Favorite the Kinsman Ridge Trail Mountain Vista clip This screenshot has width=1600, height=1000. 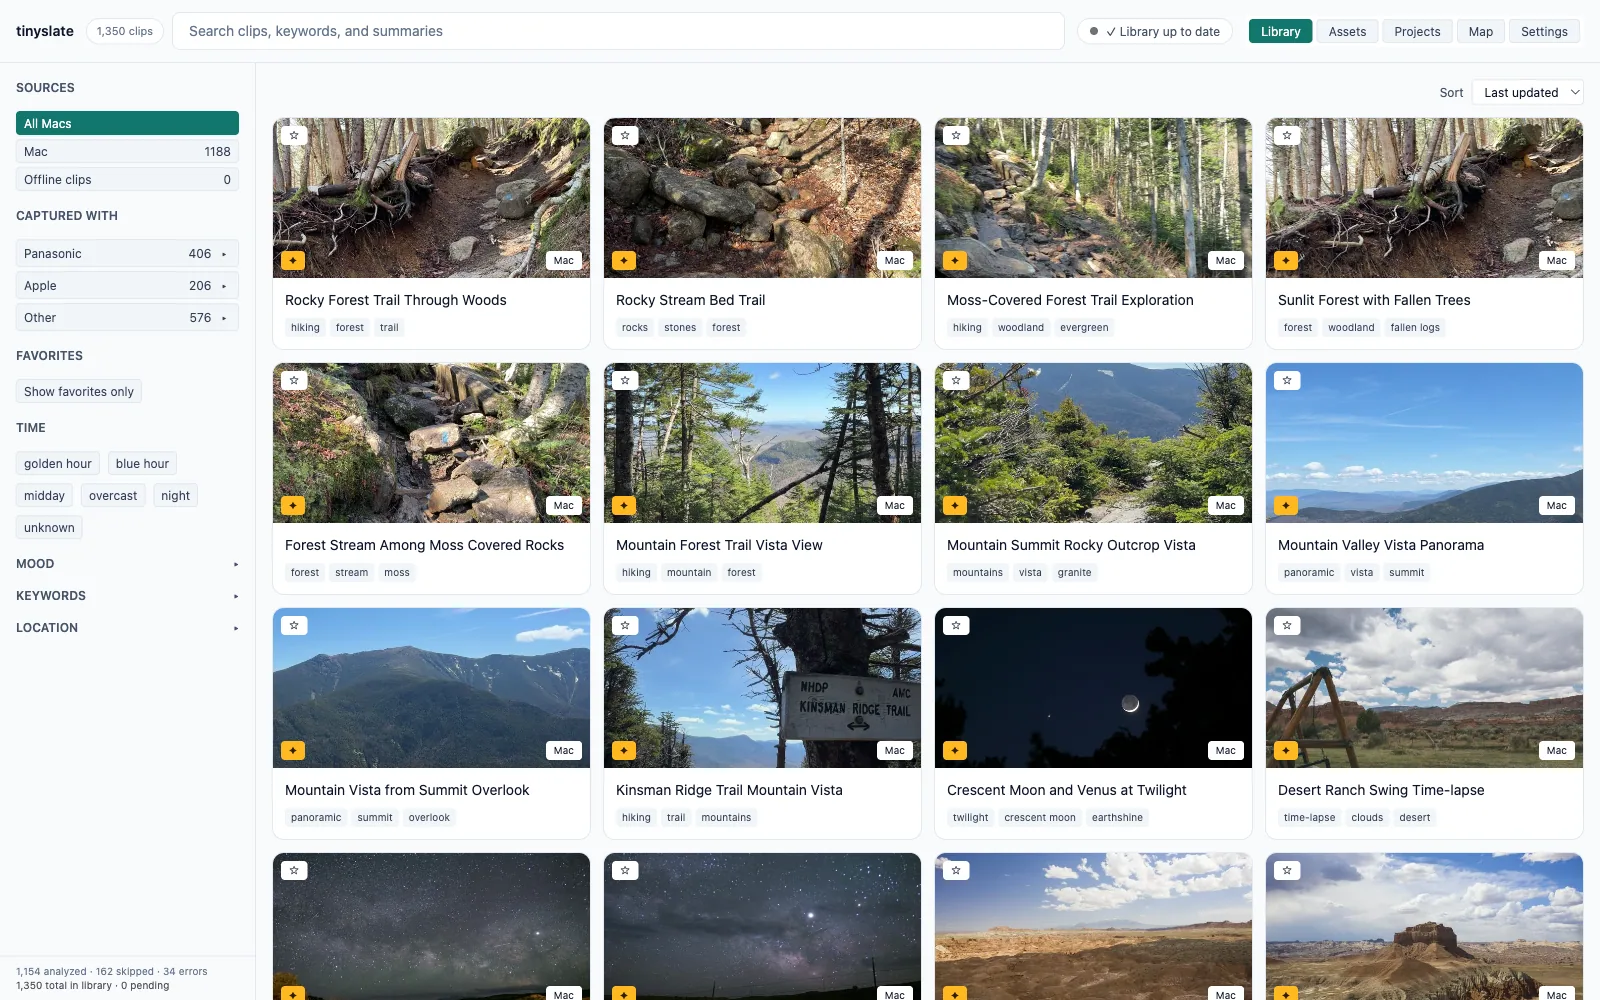click(x=625, y=625)
